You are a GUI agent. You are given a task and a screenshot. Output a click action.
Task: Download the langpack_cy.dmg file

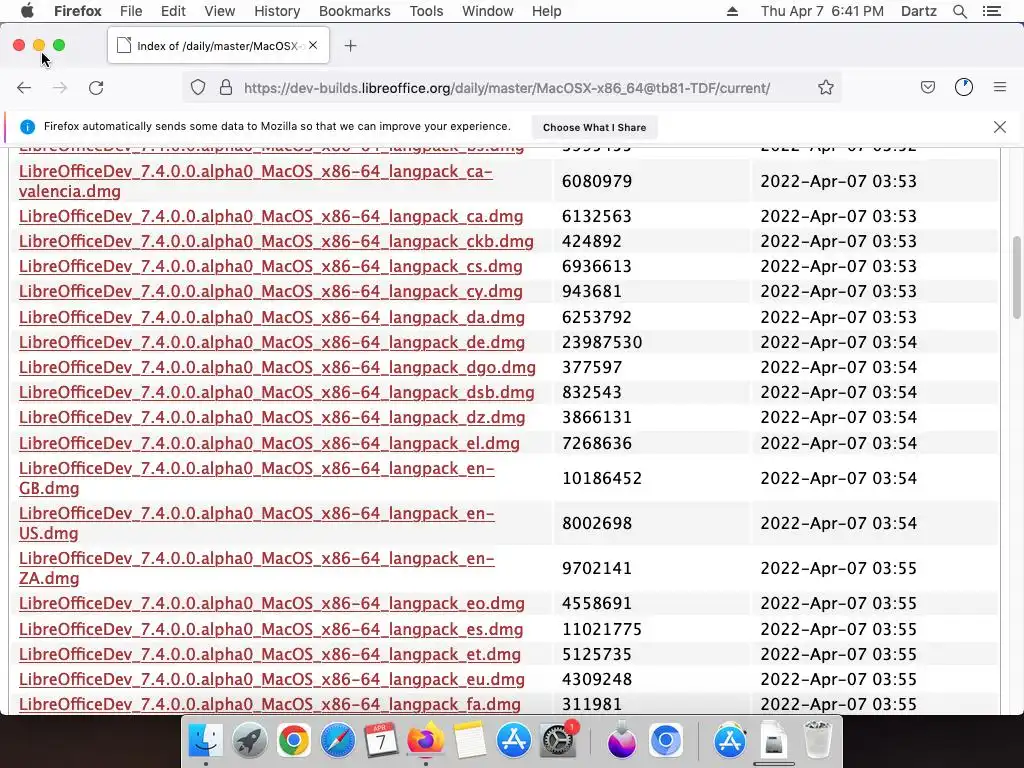(x=270, y=291)
